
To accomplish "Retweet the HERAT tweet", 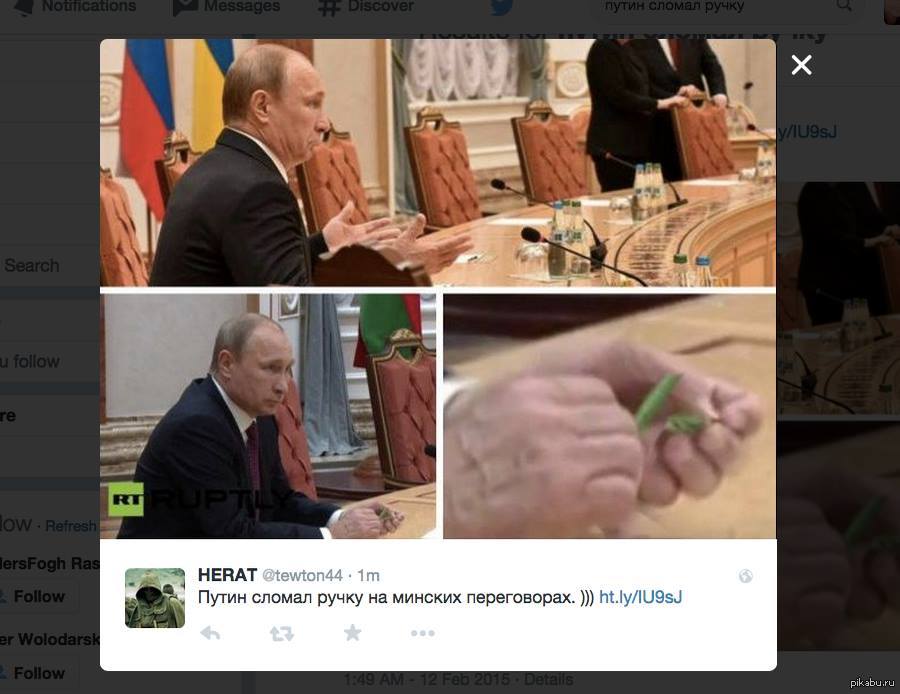I will [281, 634].
